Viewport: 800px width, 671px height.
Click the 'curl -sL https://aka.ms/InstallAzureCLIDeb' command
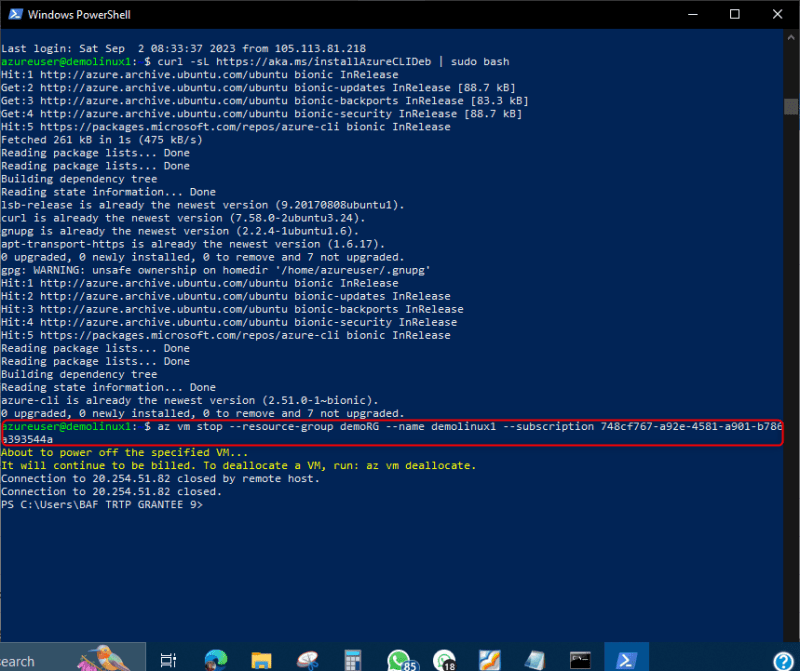294,62
